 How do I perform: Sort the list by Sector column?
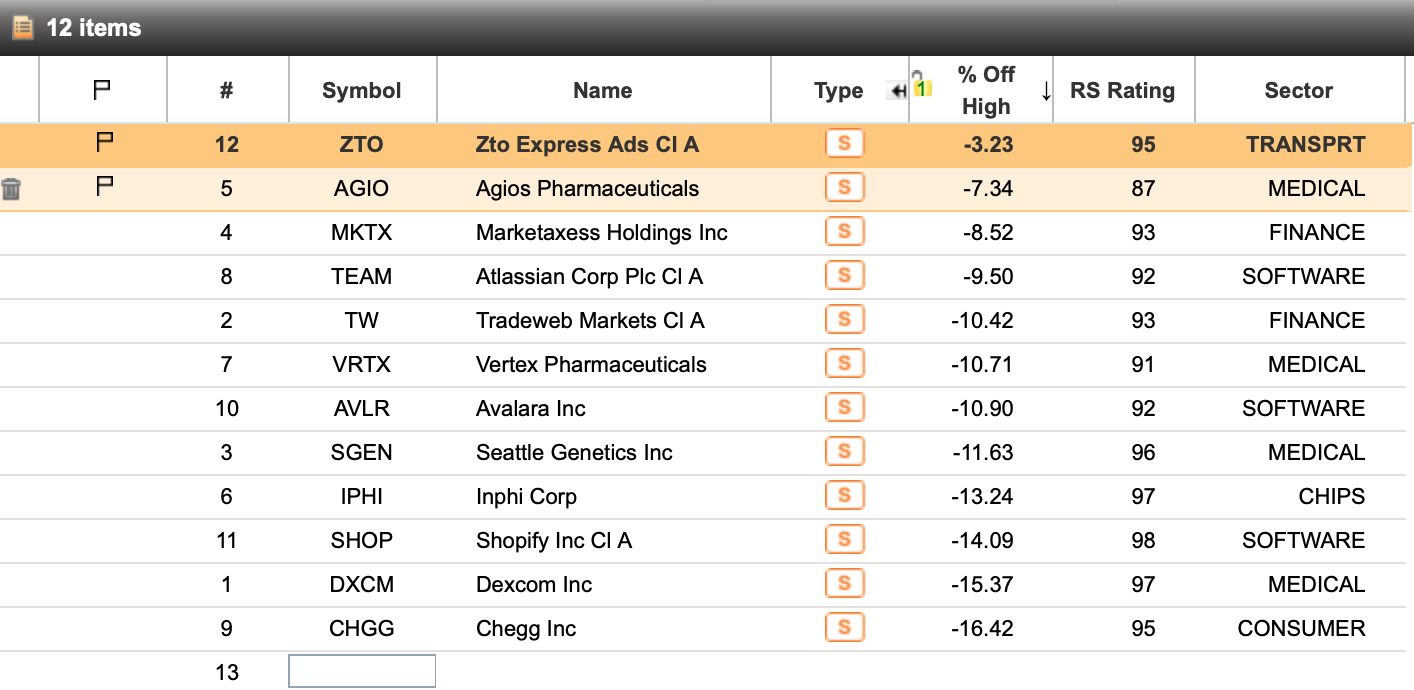click(x=1298, y=91)
